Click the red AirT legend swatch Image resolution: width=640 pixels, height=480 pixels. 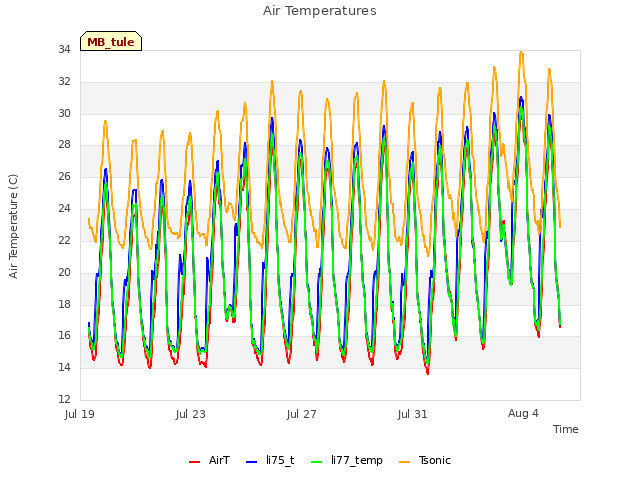(x=194, y=462)
